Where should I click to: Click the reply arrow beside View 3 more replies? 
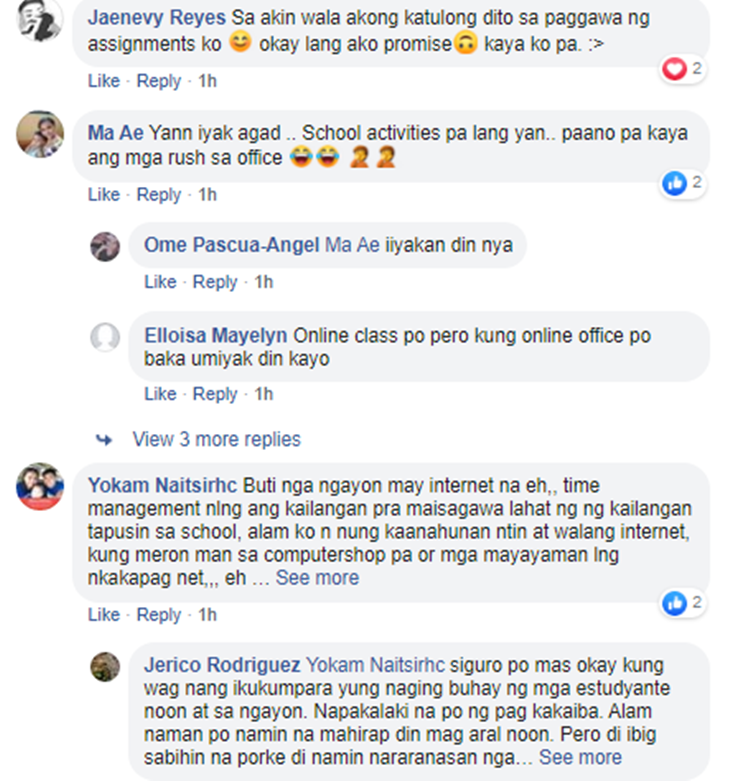[104, 440]
